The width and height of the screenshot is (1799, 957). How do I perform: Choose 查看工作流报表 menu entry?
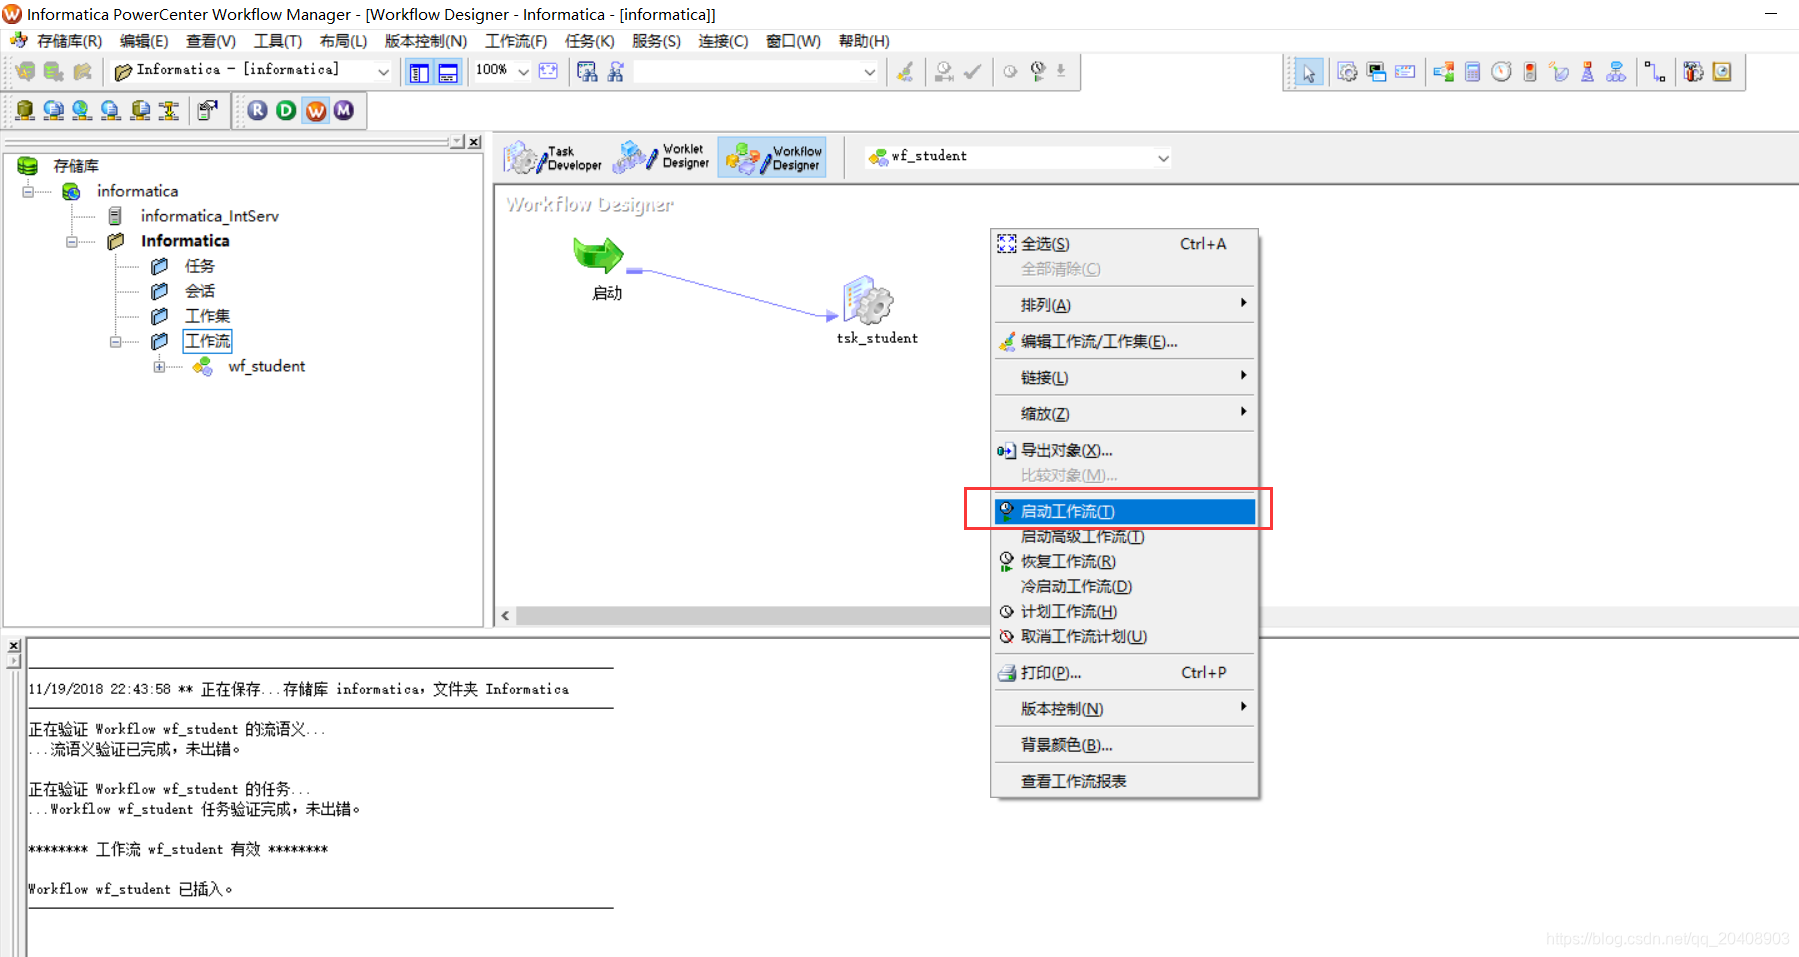point(1125,781)
